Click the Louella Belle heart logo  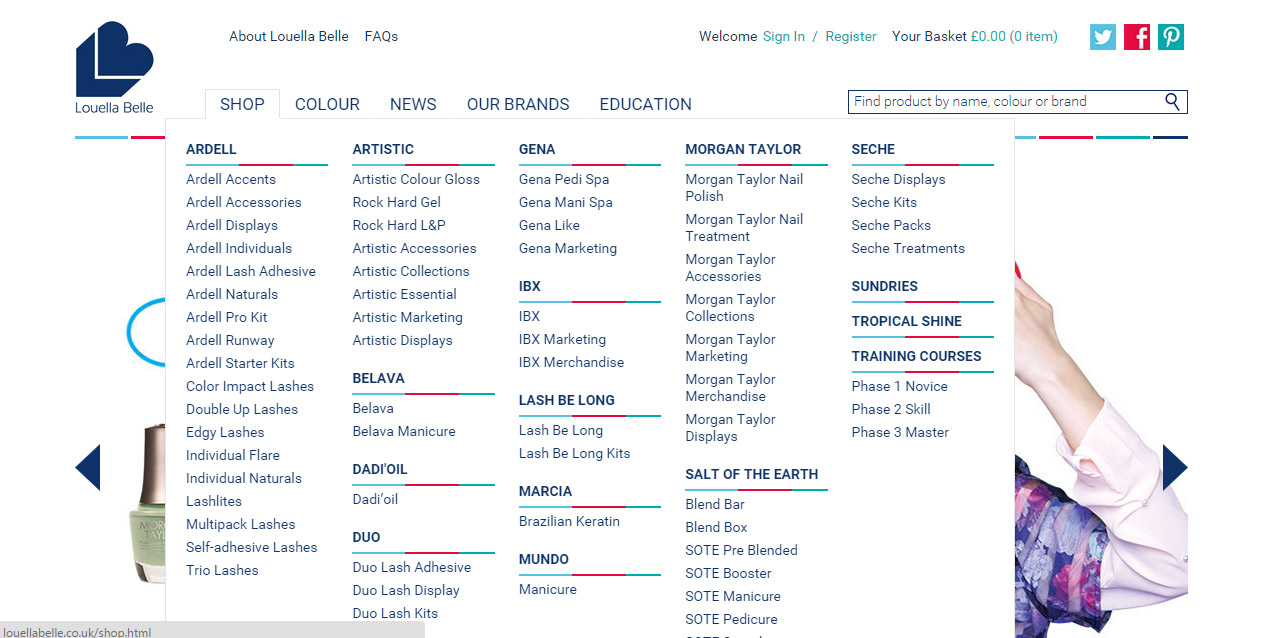tap(114, 67)
